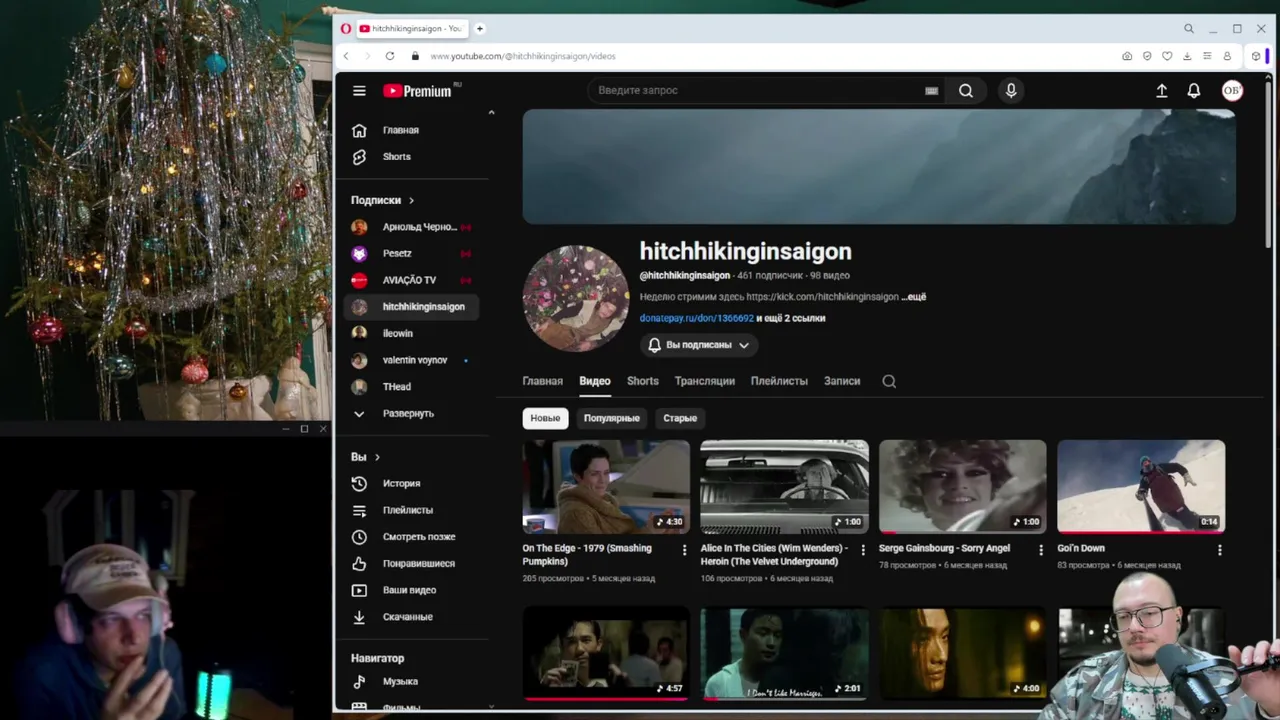
Task: Open valentin voynov subscription channel
Action: 412,360
